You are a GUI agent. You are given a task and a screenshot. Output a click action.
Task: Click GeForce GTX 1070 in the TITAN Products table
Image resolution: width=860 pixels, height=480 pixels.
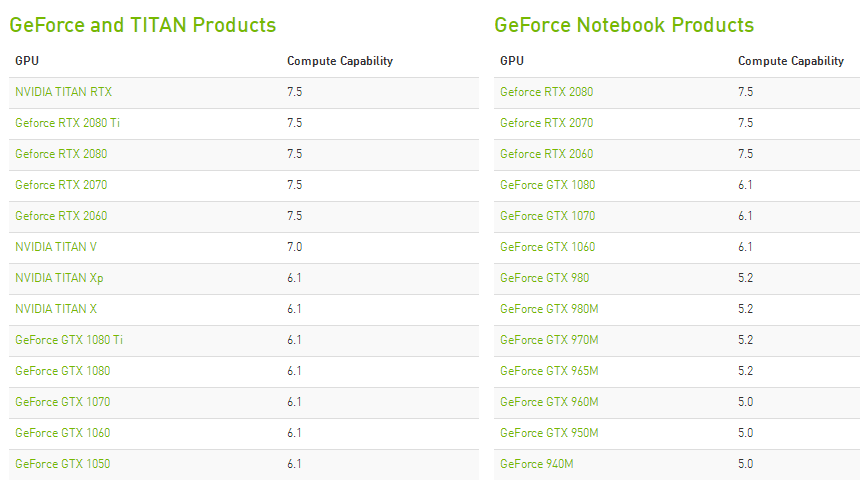(62, 402)
